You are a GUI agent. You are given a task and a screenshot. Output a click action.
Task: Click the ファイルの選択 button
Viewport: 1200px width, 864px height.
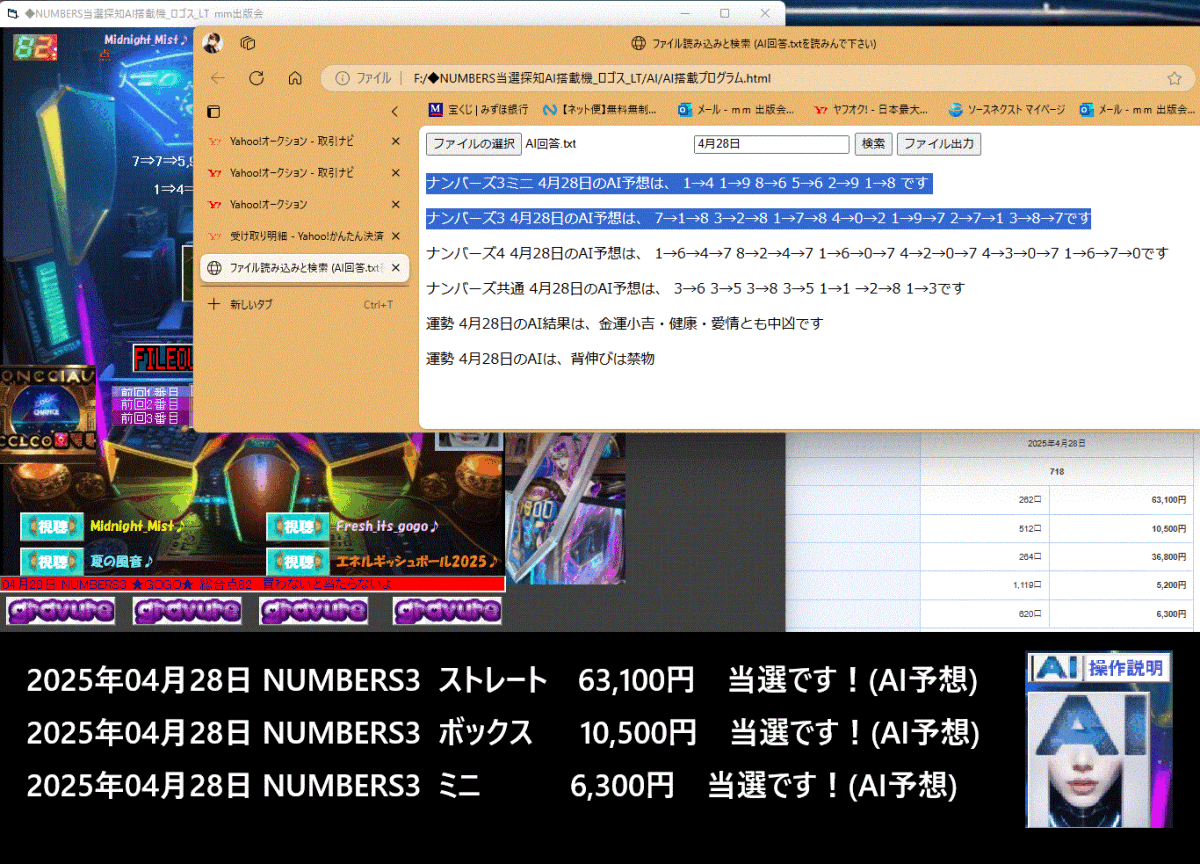[473, 144]
